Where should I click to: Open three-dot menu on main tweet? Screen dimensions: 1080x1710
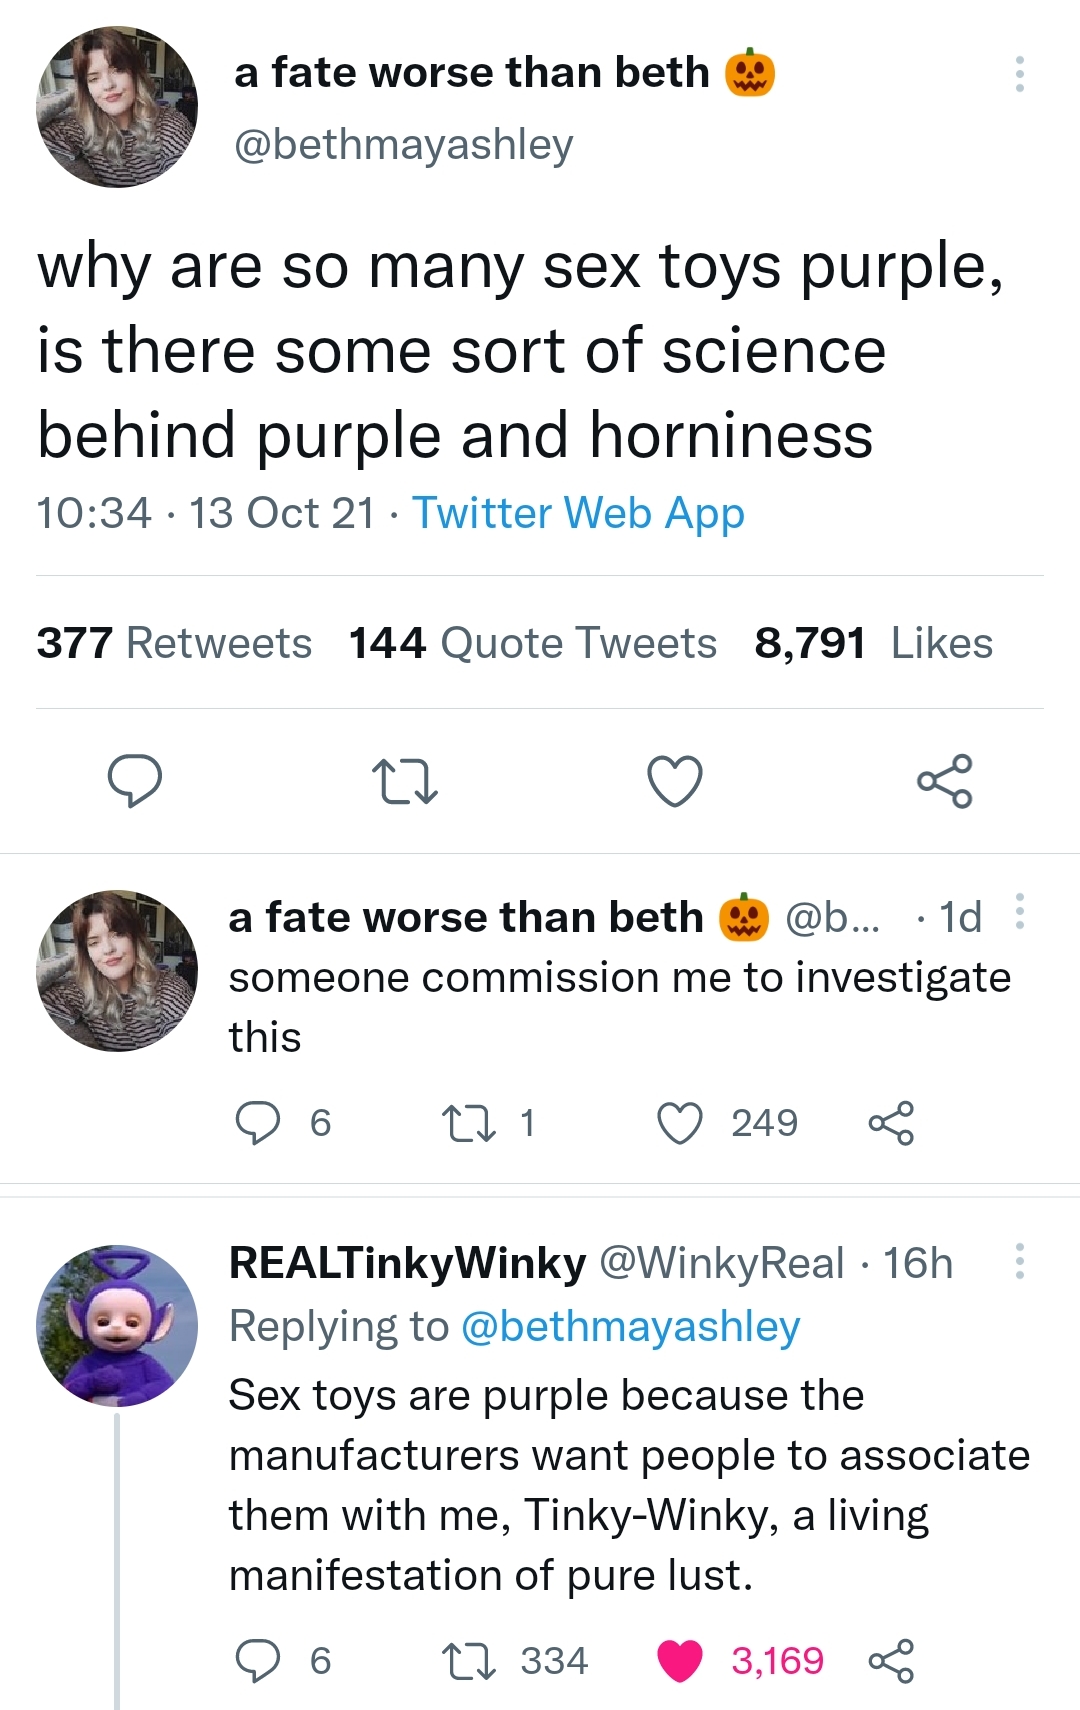pyautogui.click(x=1019, y=74)
